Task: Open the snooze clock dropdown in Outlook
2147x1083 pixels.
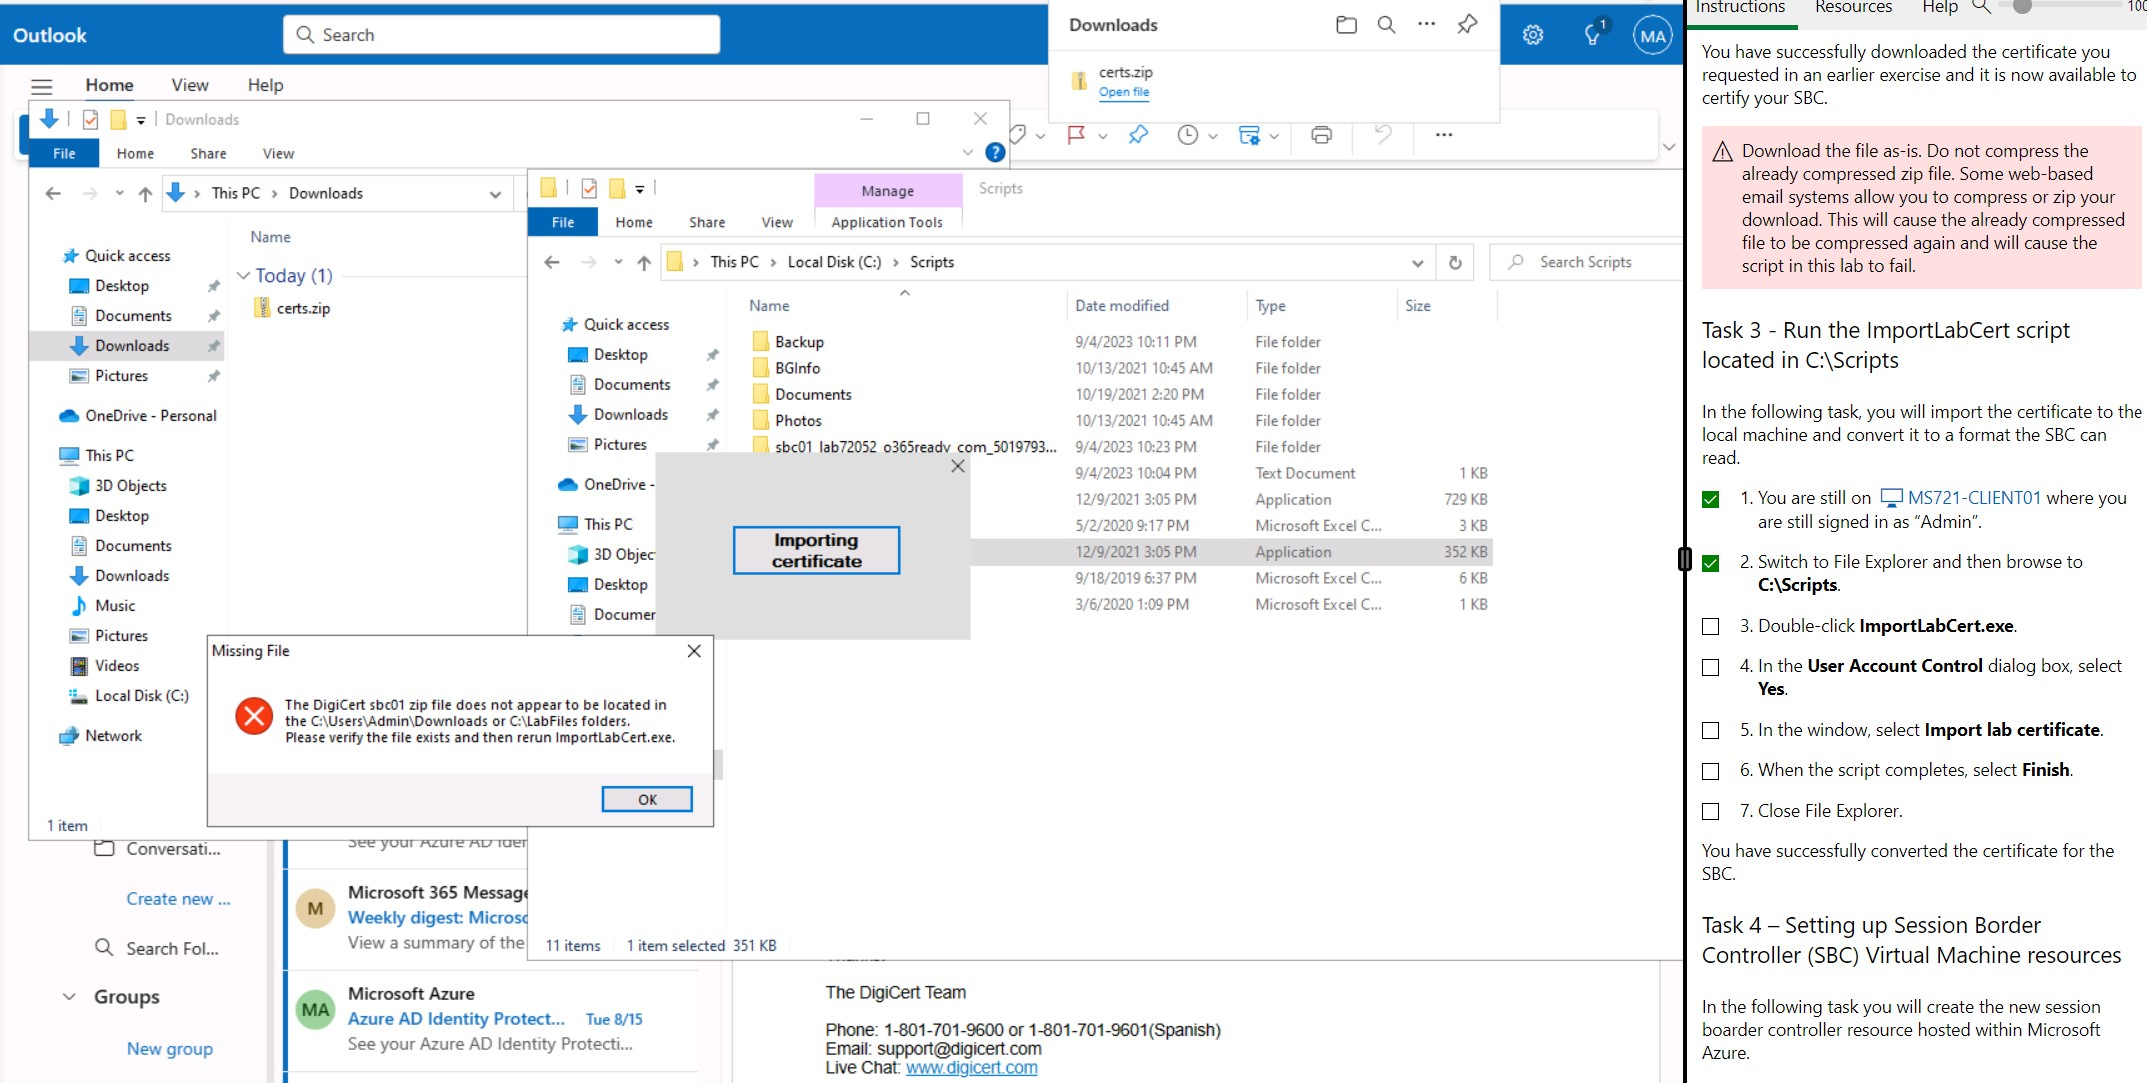Action: coord(1212,135)
